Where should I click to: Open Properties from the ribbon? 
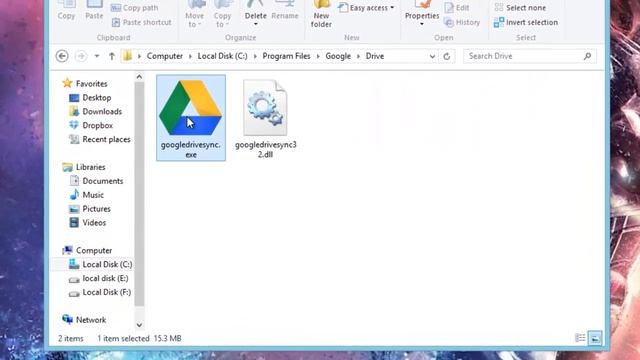tap(422, 14)
